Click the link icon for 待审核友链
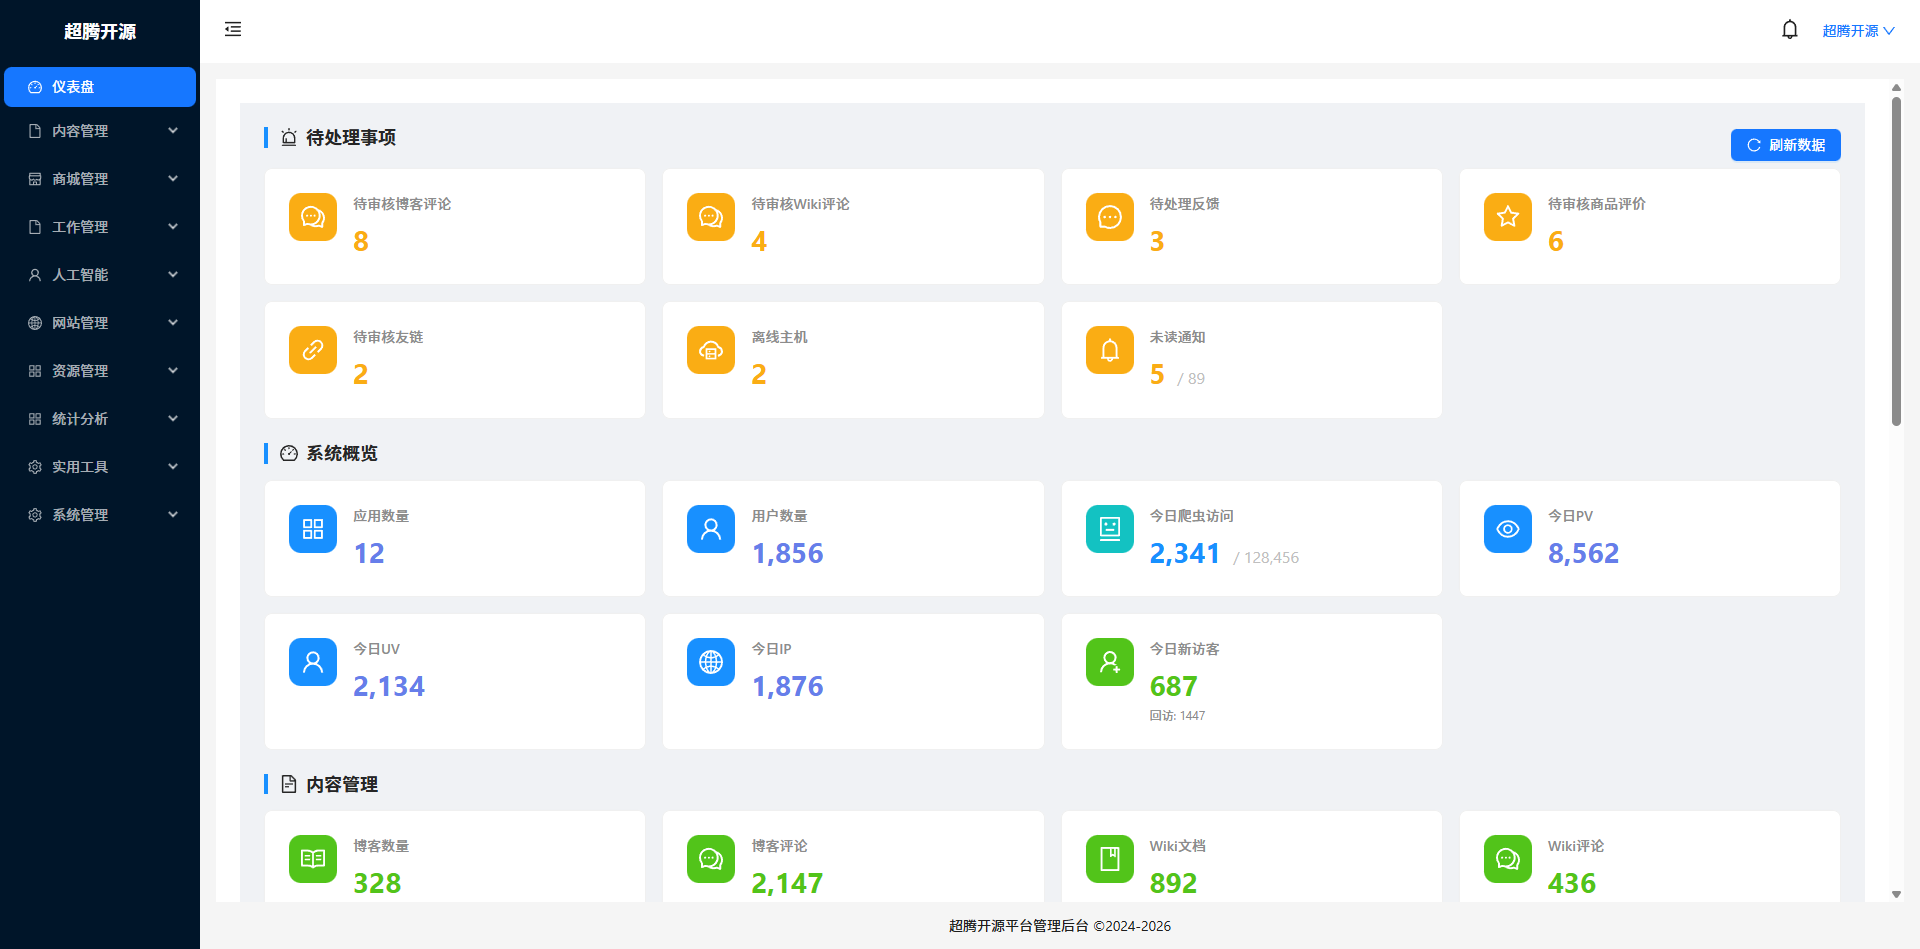This screenshot has height=949, width=1920. (313, 350)
